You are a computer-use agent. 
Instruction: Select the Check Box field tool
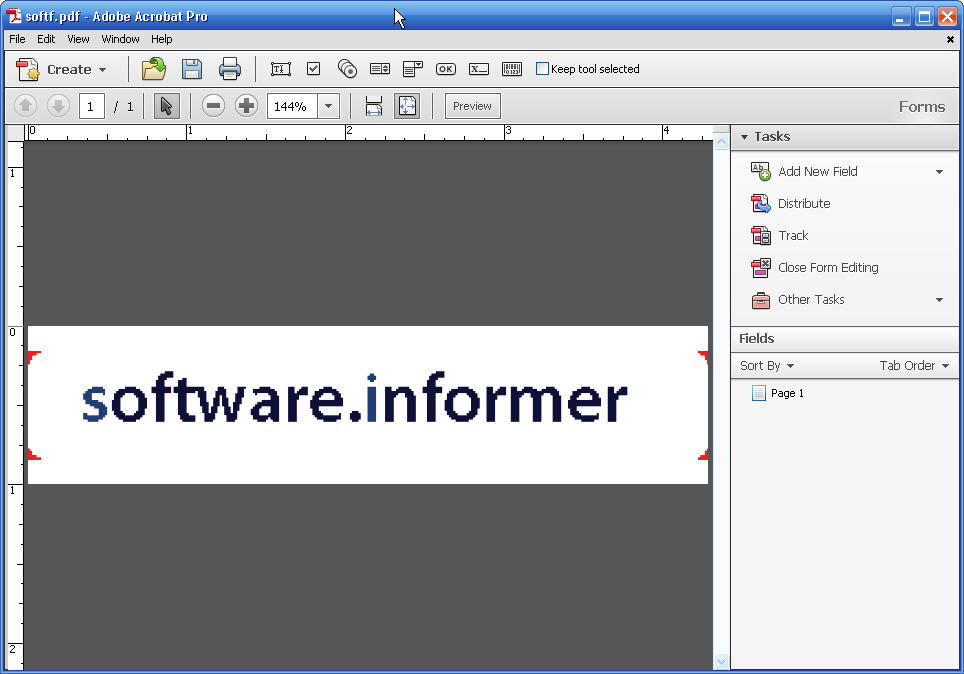click(314, 68)
